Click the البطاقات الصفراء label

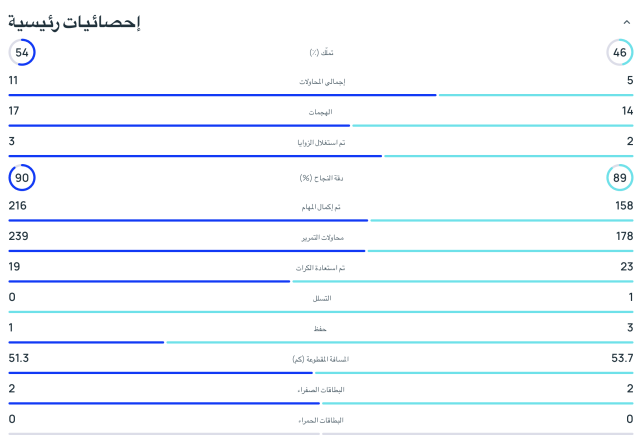pos(321,390)
